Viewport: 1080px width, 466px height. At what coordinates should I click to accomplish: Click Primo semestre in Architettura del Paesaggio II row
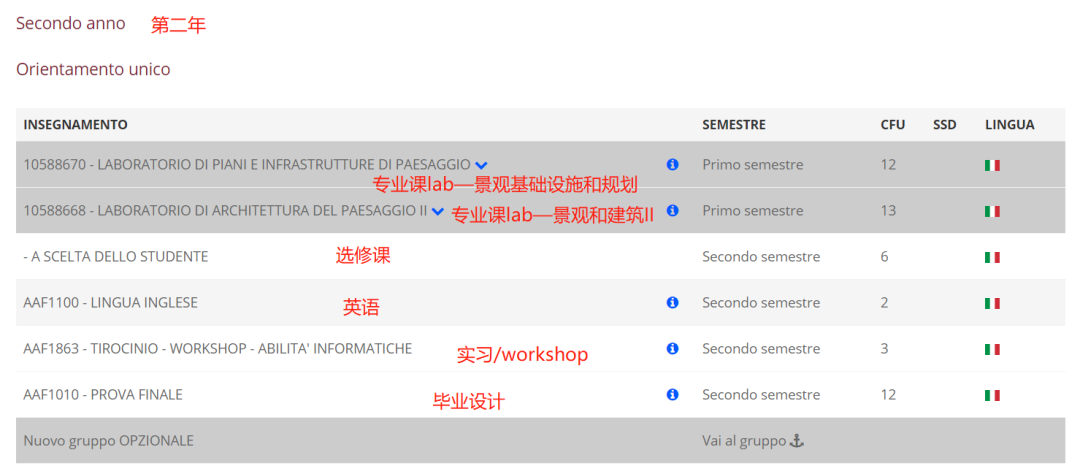point(753,211)
